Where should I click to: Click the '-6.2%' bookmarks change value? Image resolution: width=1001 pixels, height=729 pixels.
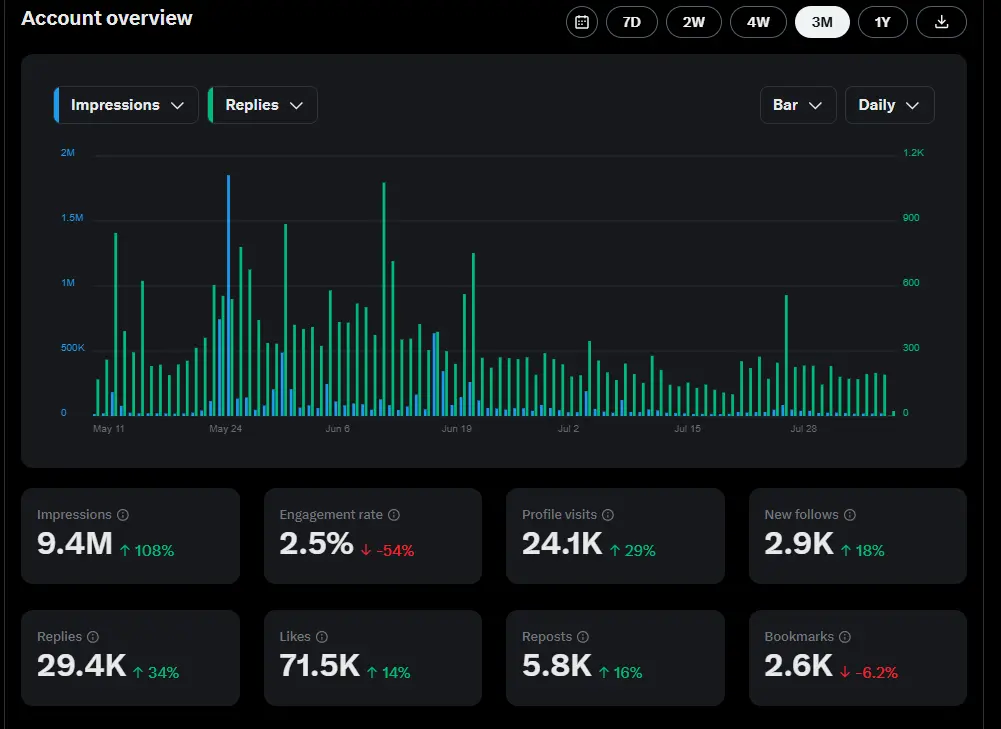coord(877,672)
